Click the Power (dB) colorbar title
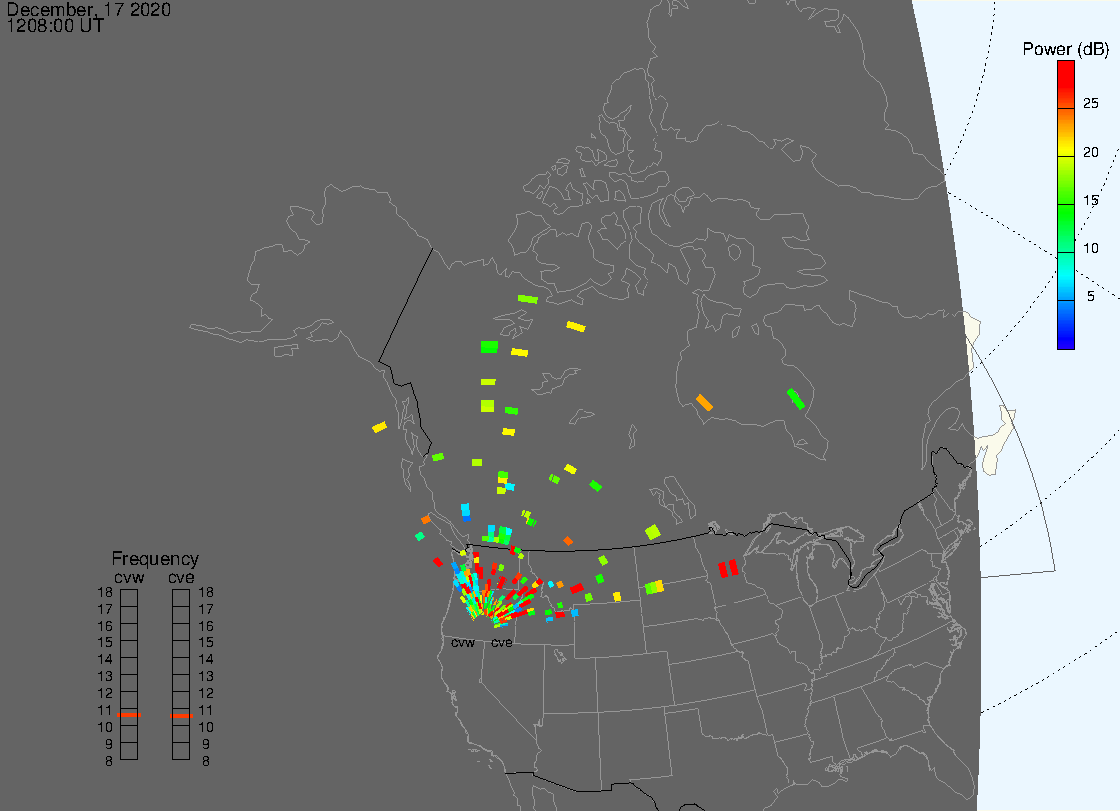This screenshot has height=811, width=1120. (x=1065, y=49)
